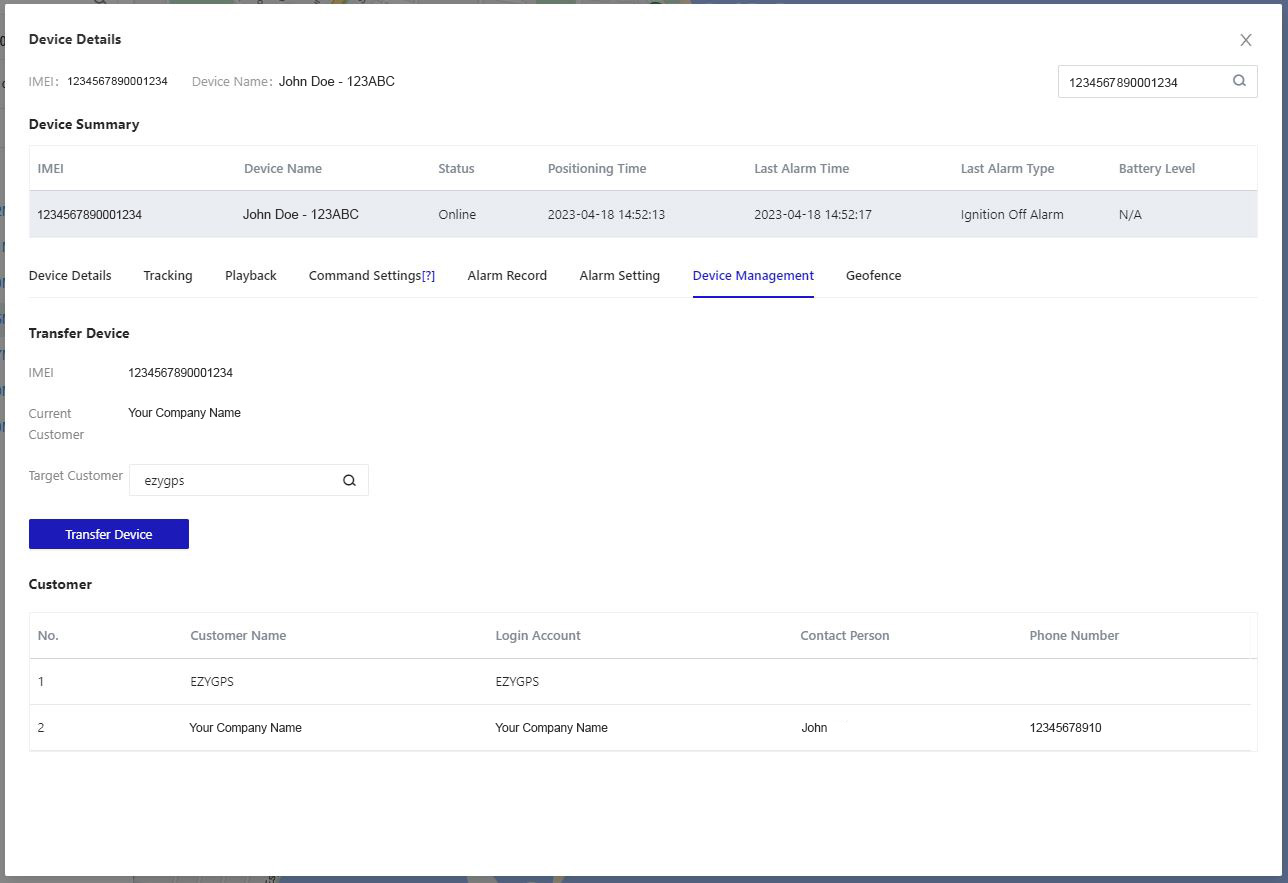Go to the Playback tab
1288x883 pixels.
pyautogui.click(x=250, y=276)
